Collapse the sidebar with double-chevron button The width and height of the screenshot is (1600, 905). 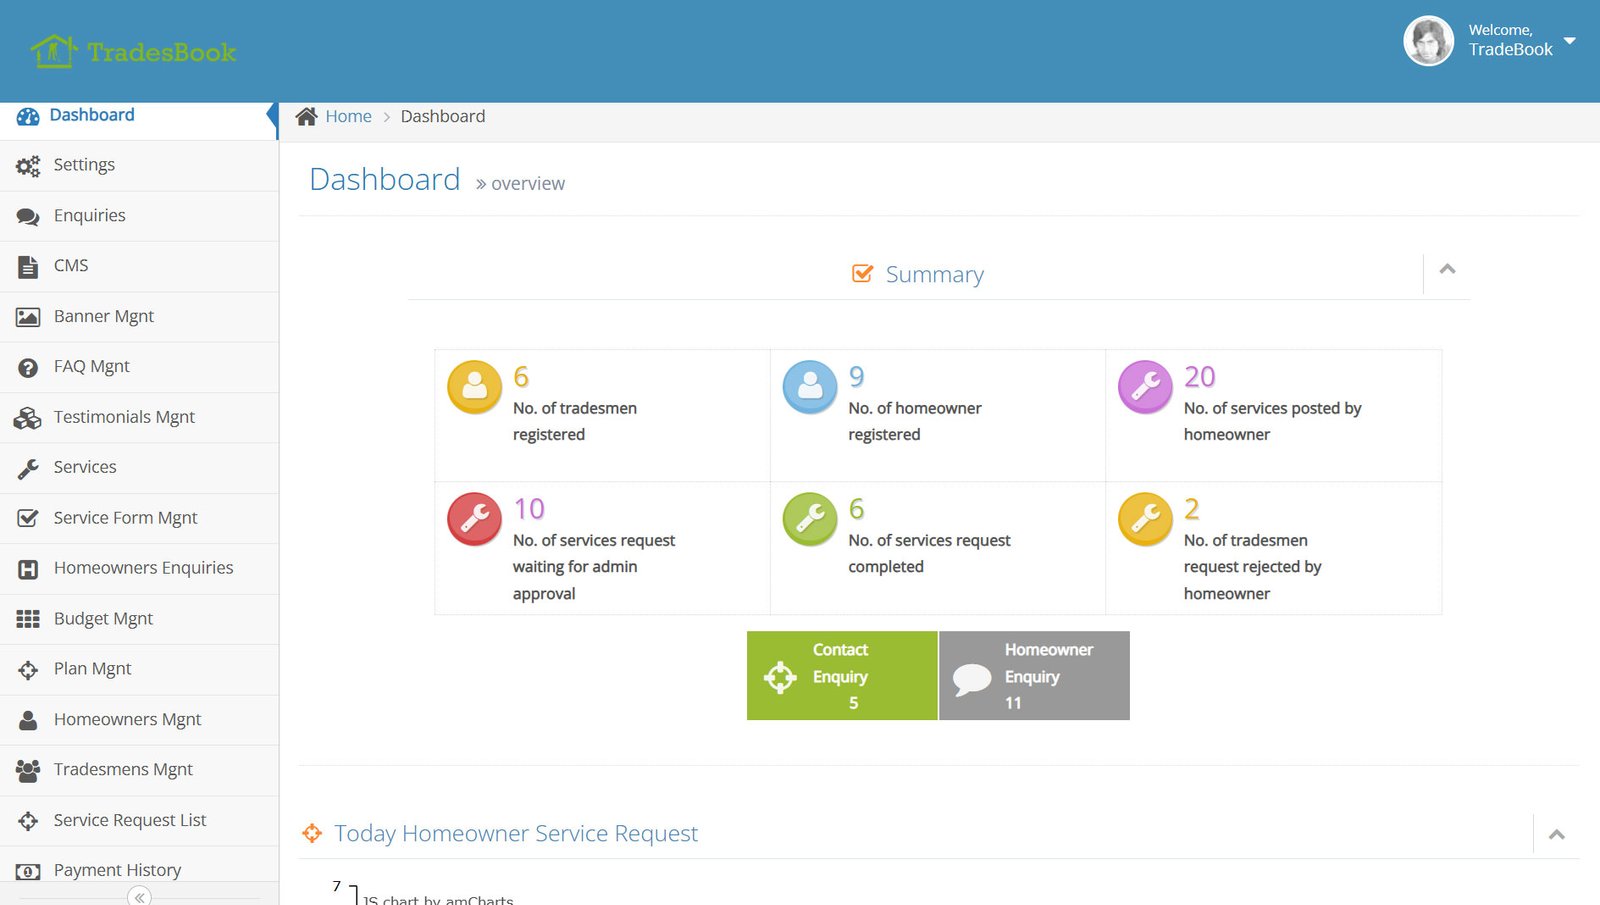coord(140,896)
